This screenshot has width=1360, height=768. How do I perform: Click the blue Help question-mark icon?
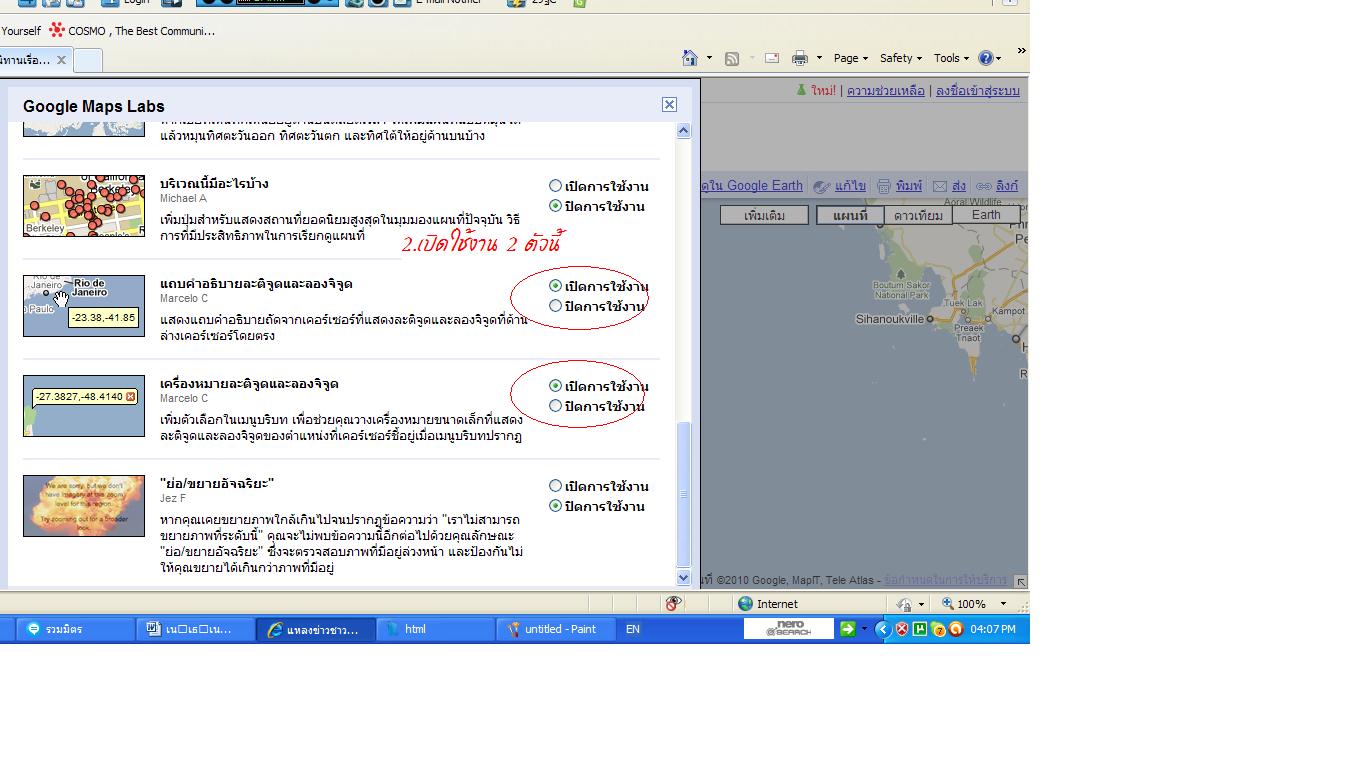(x=985, y=58)
